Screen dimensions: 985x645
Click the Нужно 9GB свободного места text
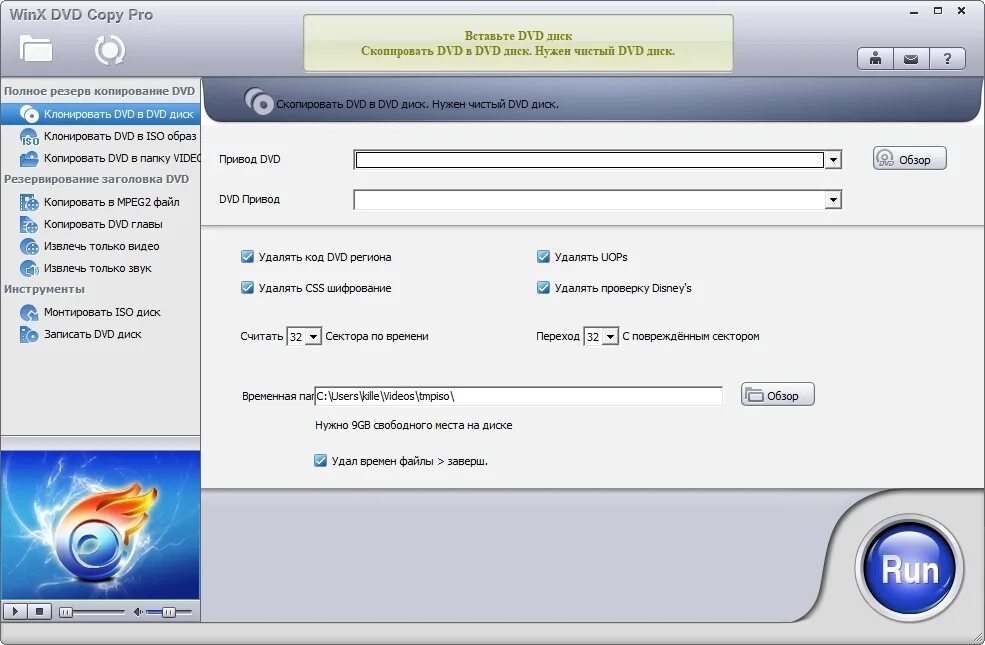pos(413,425)
